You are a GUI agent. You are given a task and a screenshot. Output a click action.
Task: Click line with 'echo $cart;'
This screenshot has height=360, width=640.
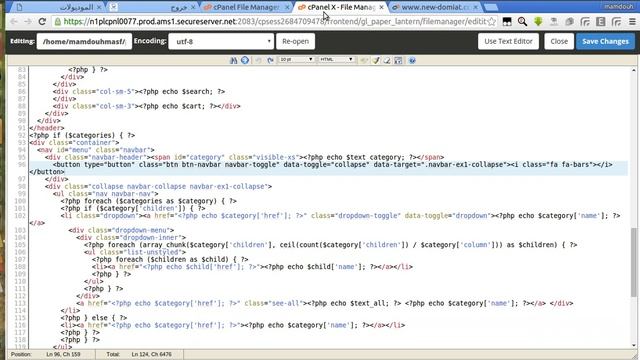[147, 106]
